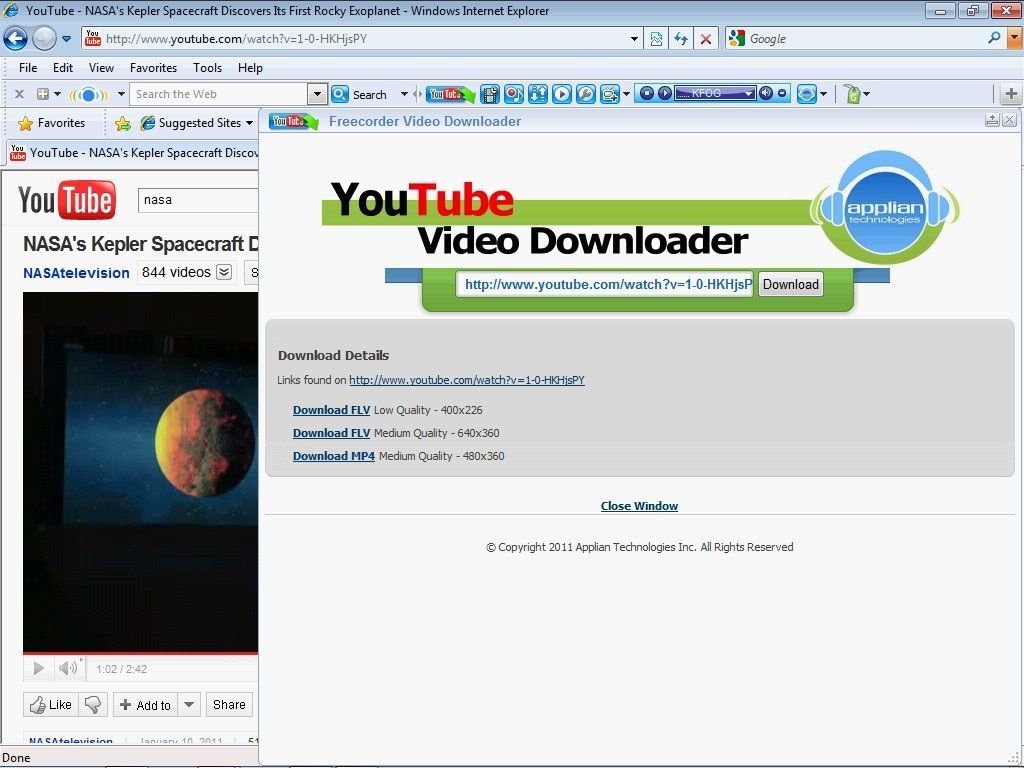The height and width of the screenshot is (768, 1024).
Task: Click the Close Window link
Action: click(x=639, y=506)
